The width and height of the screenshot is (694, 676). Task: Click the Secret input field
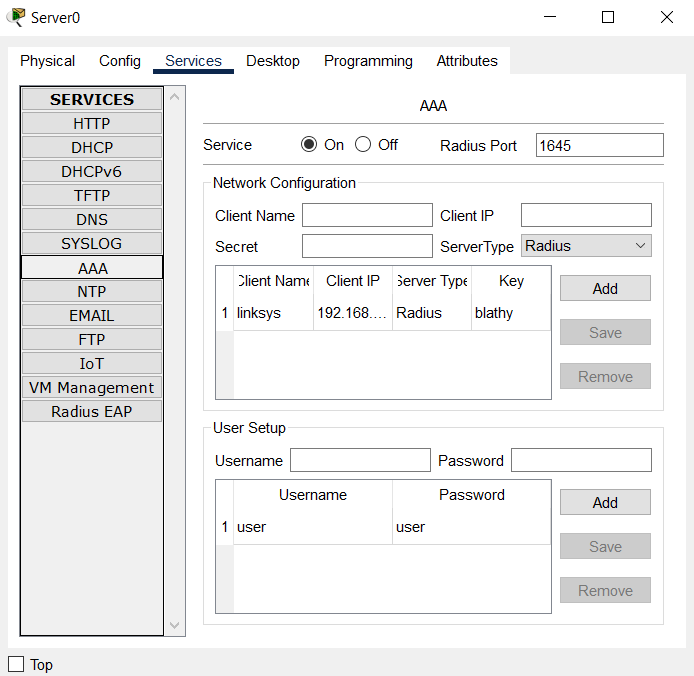367,247
